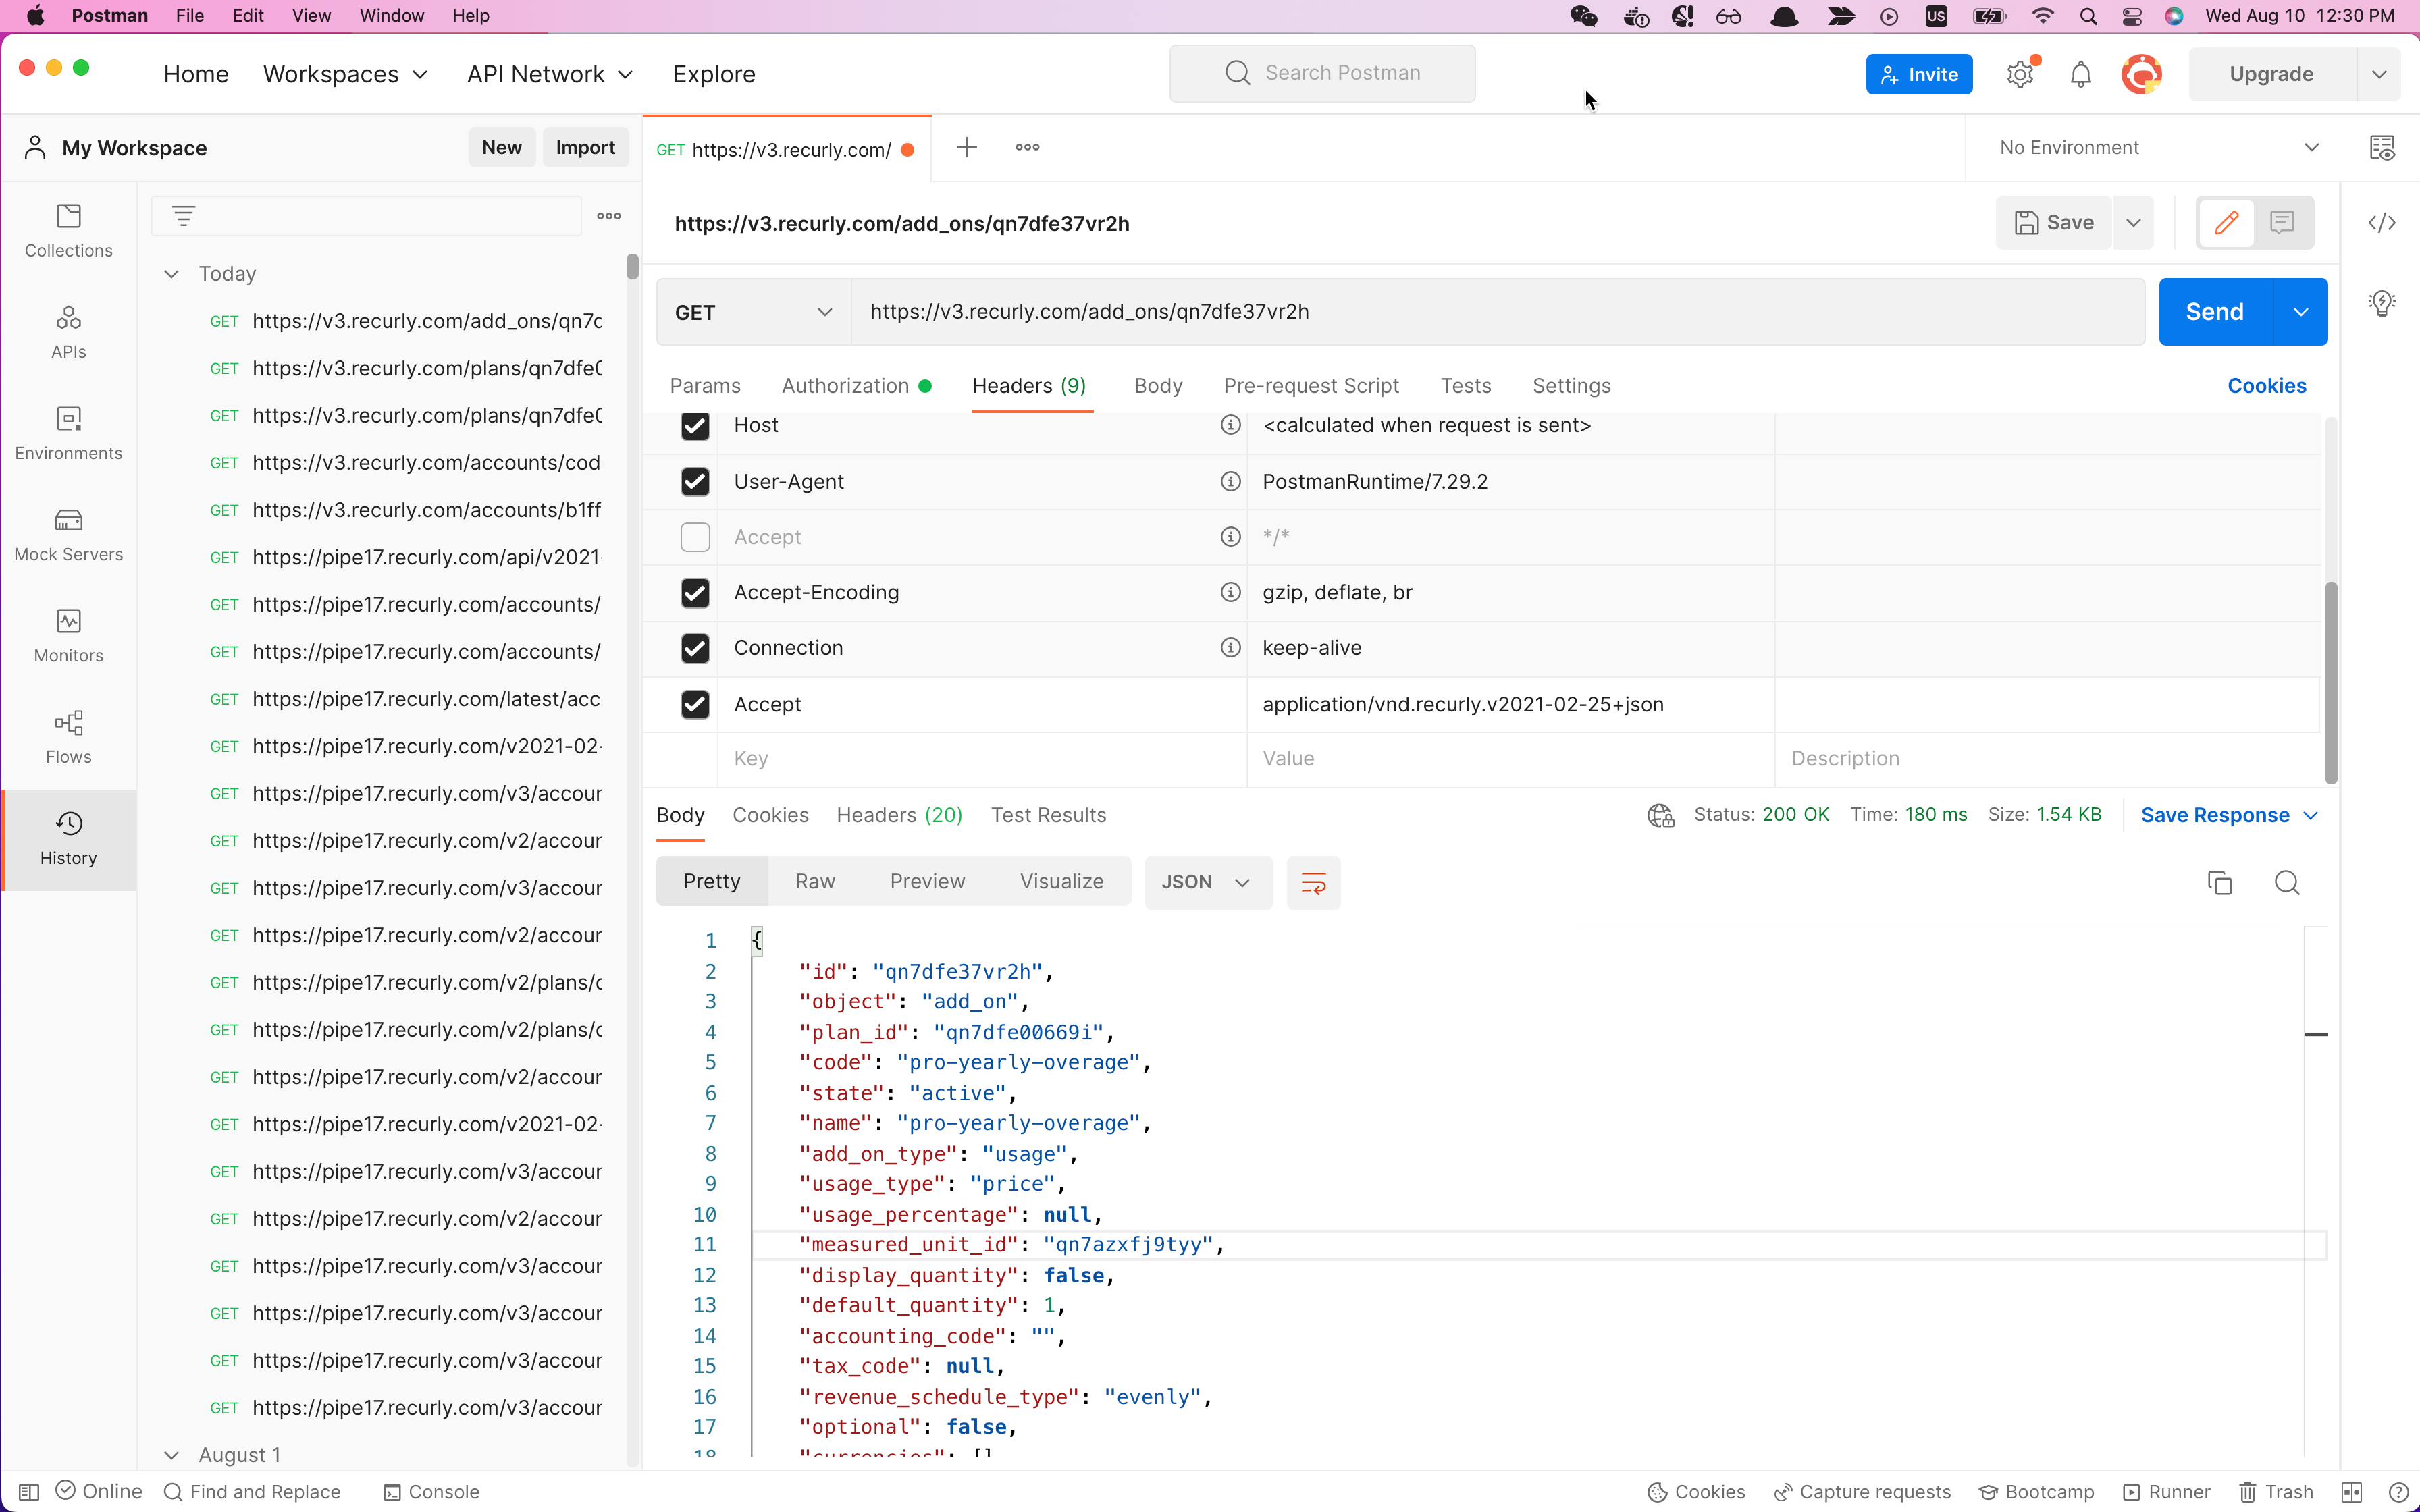
Task: Uncheck the Connection header checkbox
Action: (695, 648)
